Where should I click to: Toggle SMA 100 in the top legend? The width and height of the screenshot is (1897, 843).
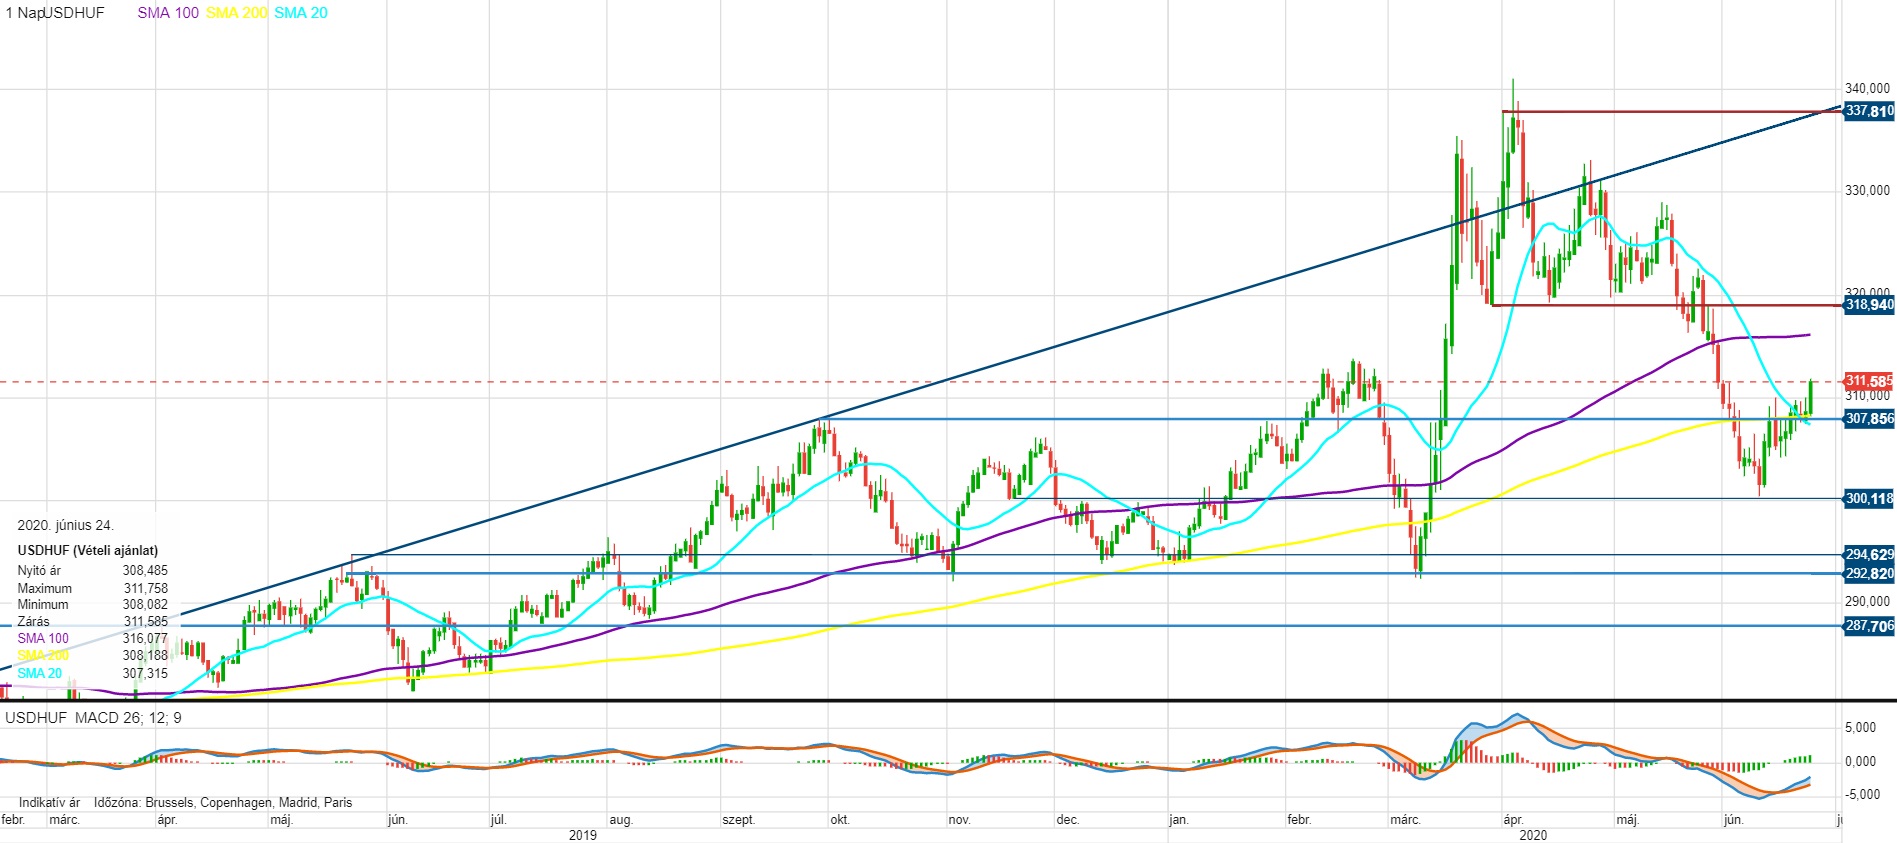coord(168,13)
